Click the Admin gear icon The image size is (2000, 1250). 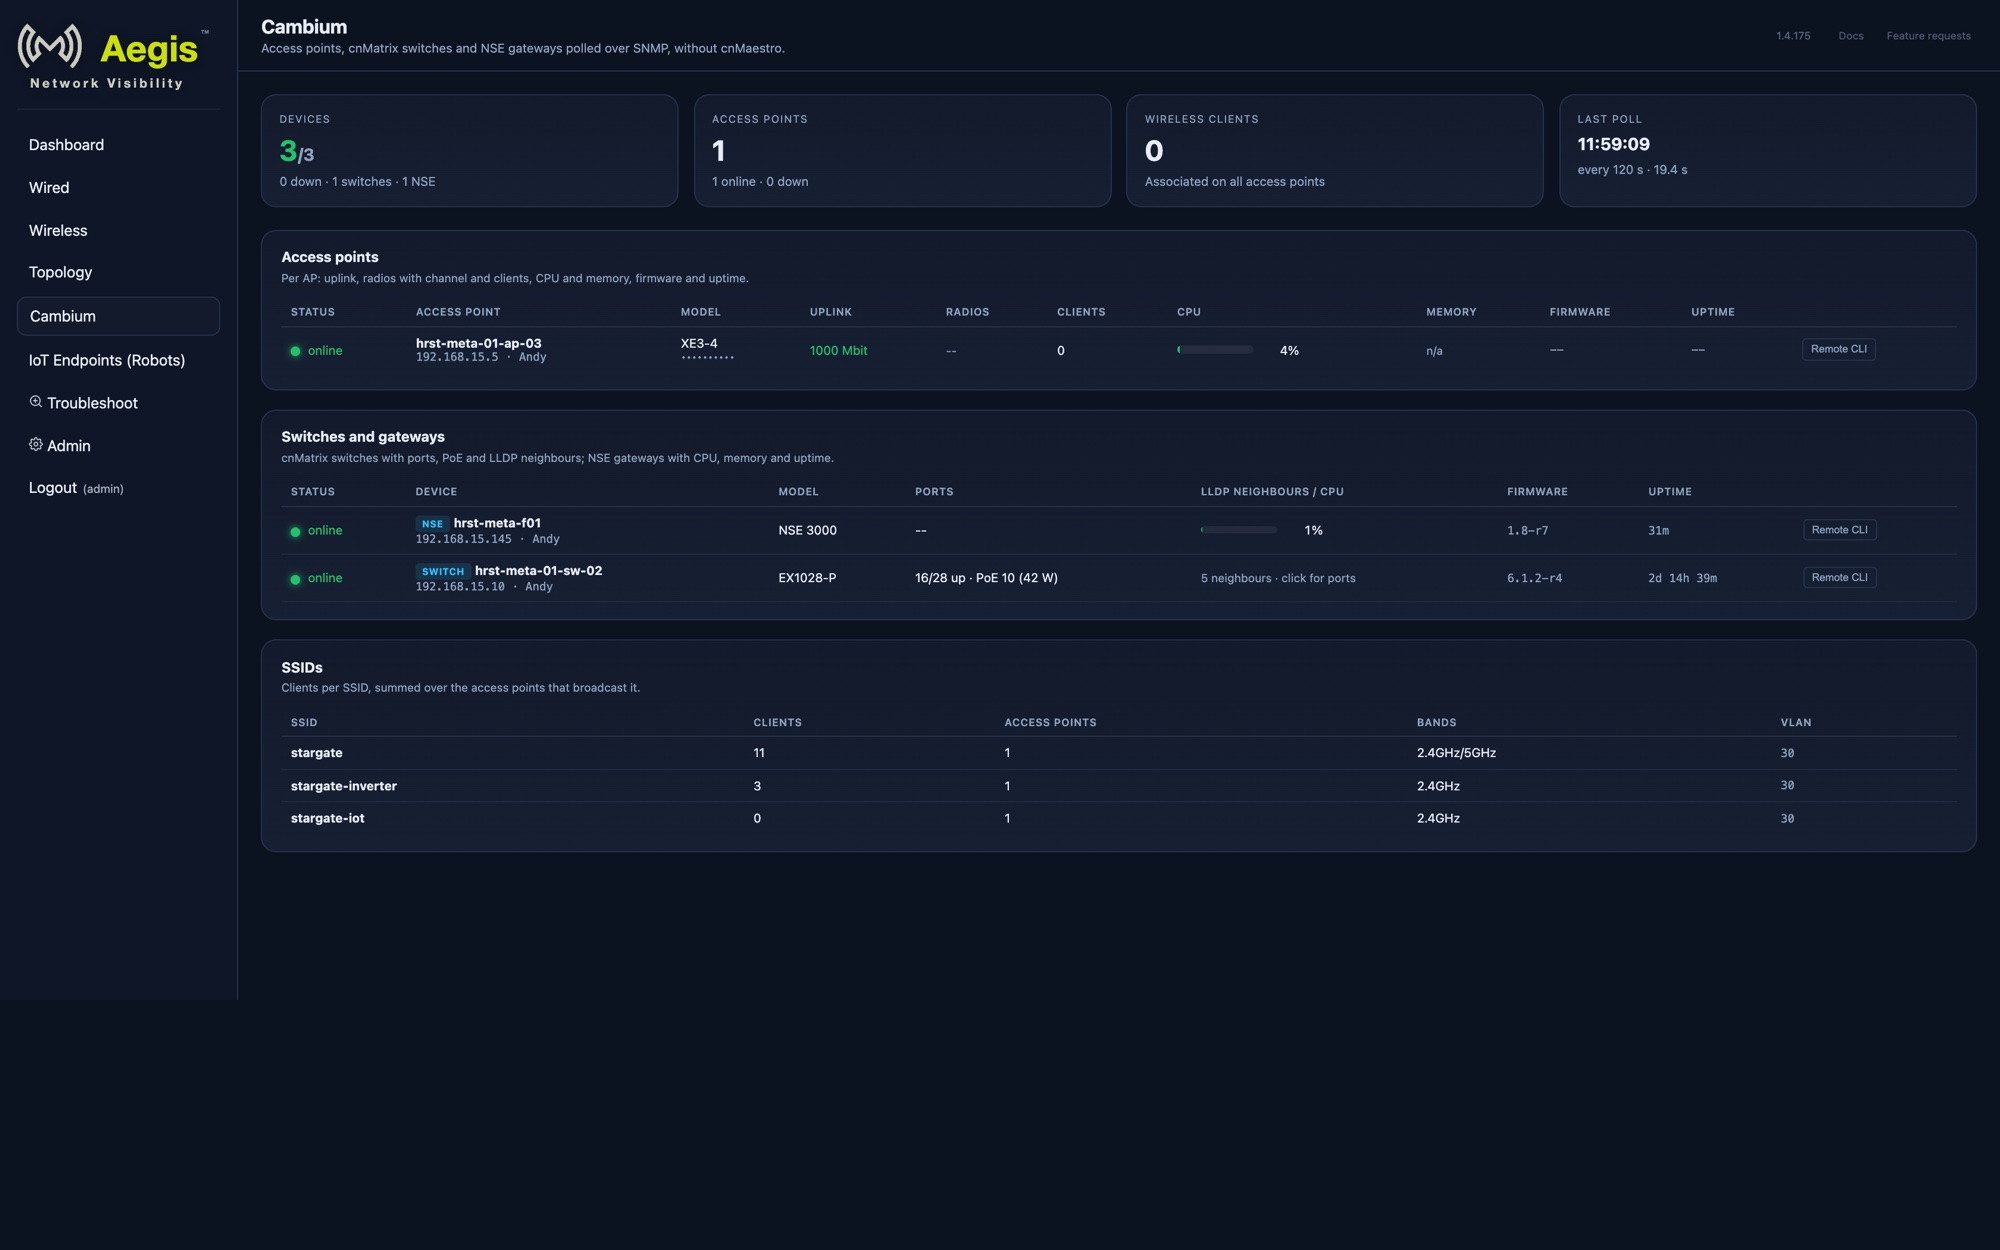point(36,445)
